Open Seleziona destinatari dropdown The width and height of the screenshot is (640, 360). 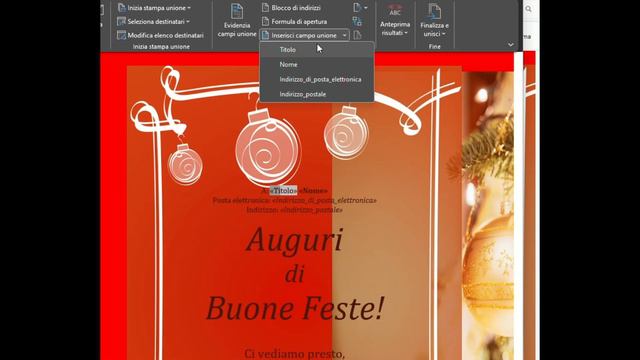153,22
